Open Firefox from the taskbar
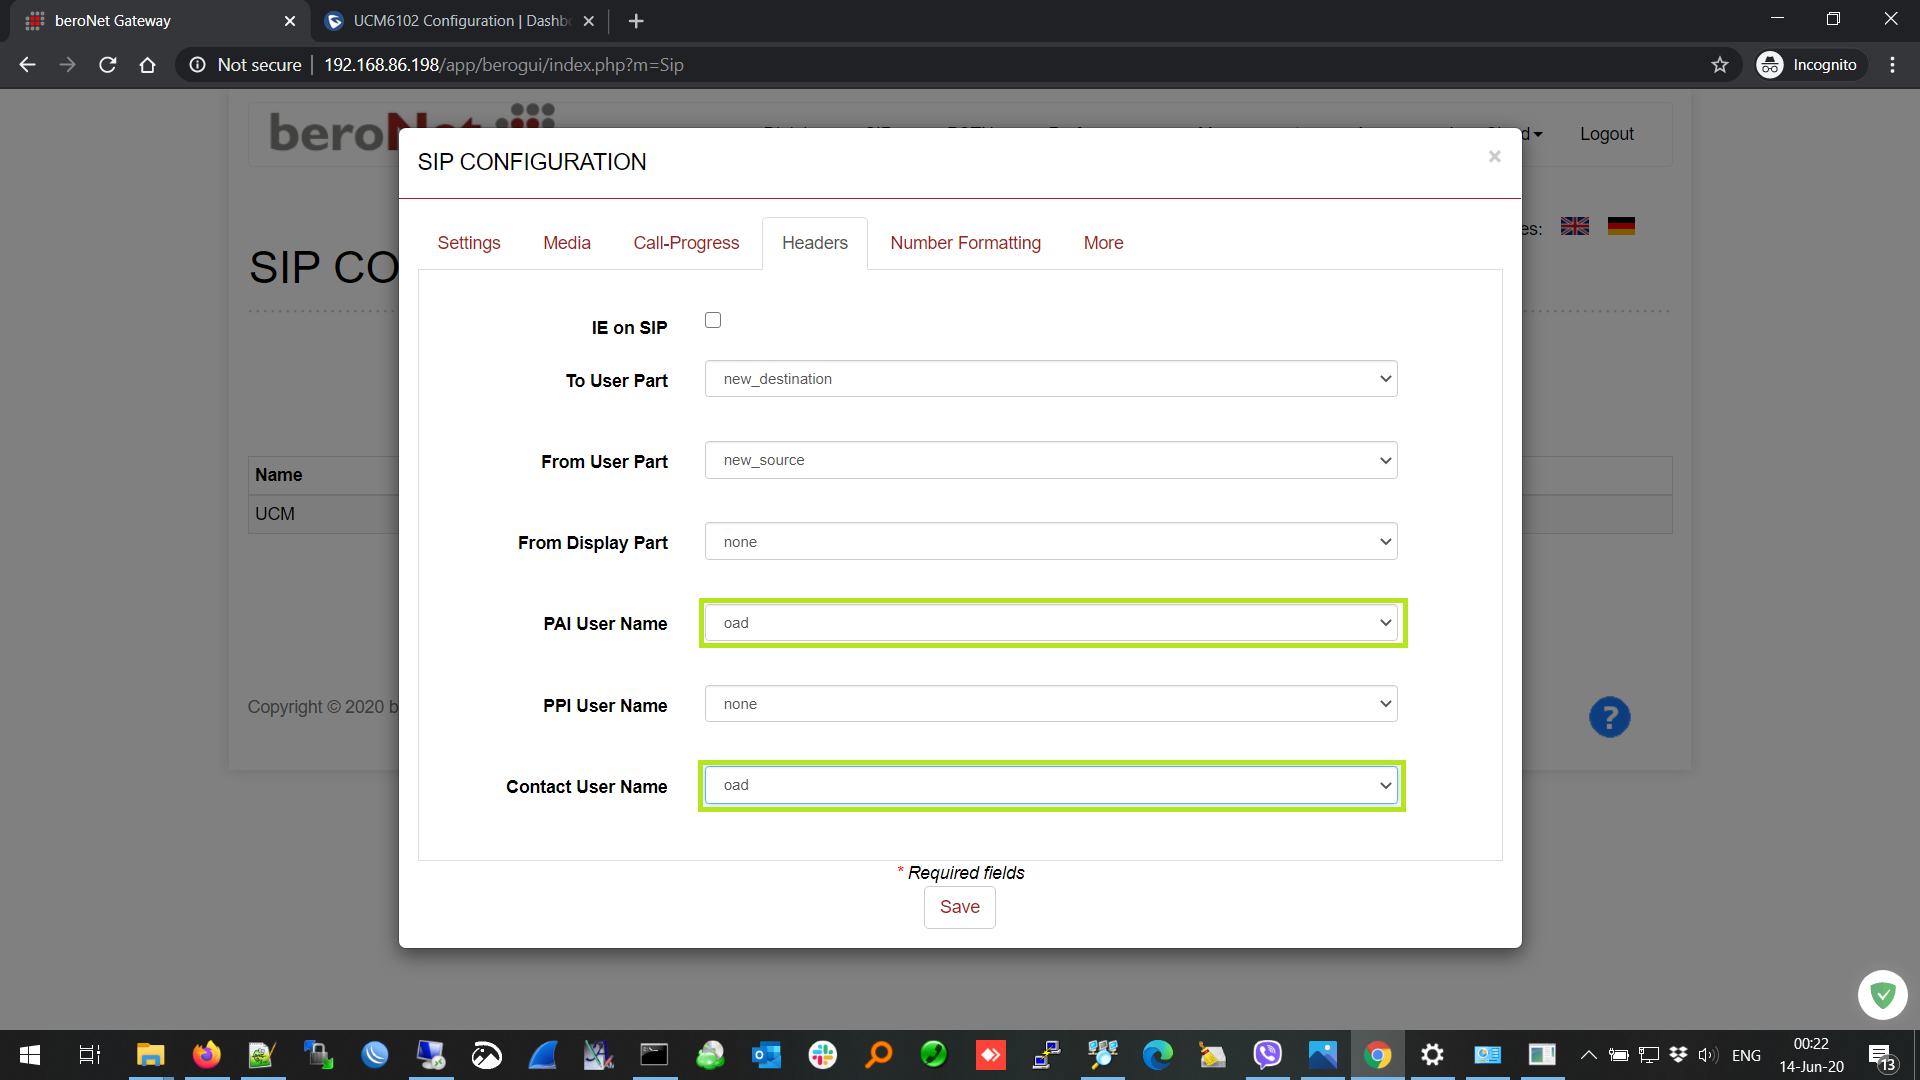This screenshot has width=1920, height=1080. [x=206, y=1055]
